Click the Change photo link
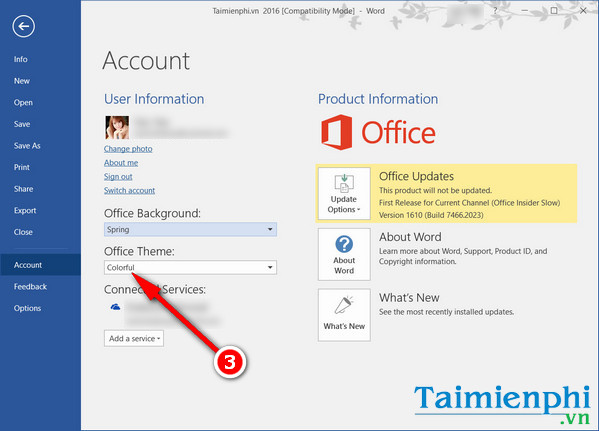 [128, 149]
